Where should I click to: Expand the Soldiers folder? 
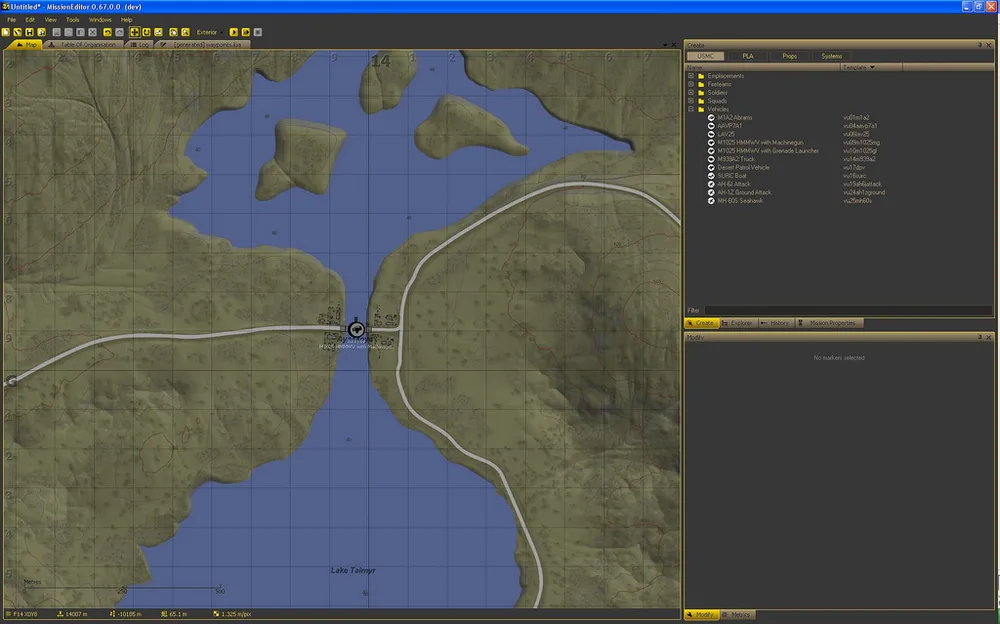[691, 92]
